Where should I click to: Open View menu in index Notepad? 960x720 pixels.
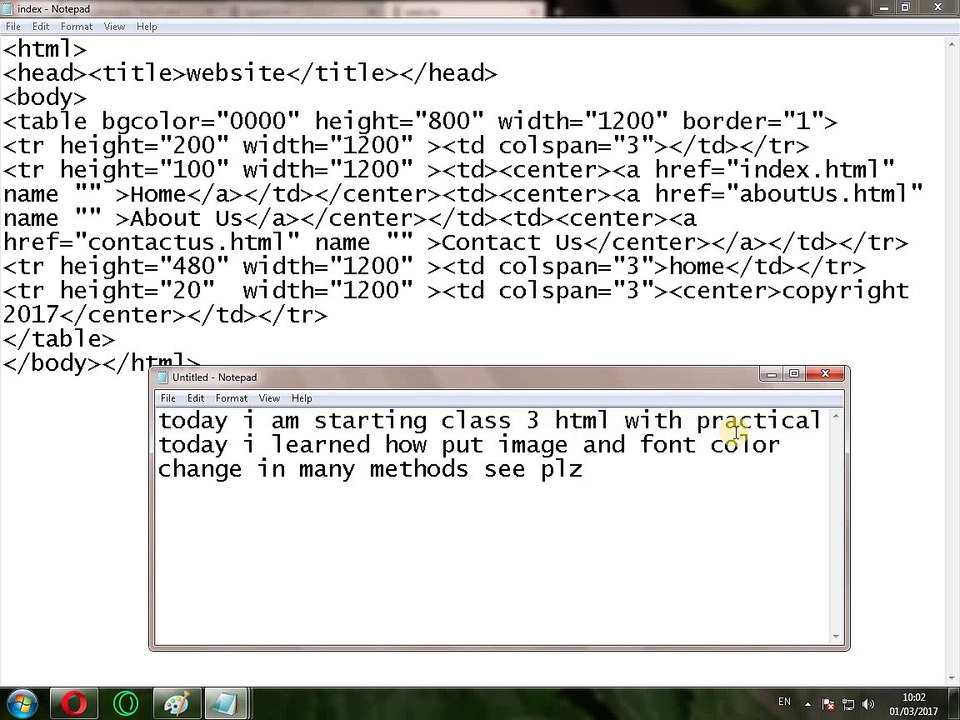click(114, 26)
